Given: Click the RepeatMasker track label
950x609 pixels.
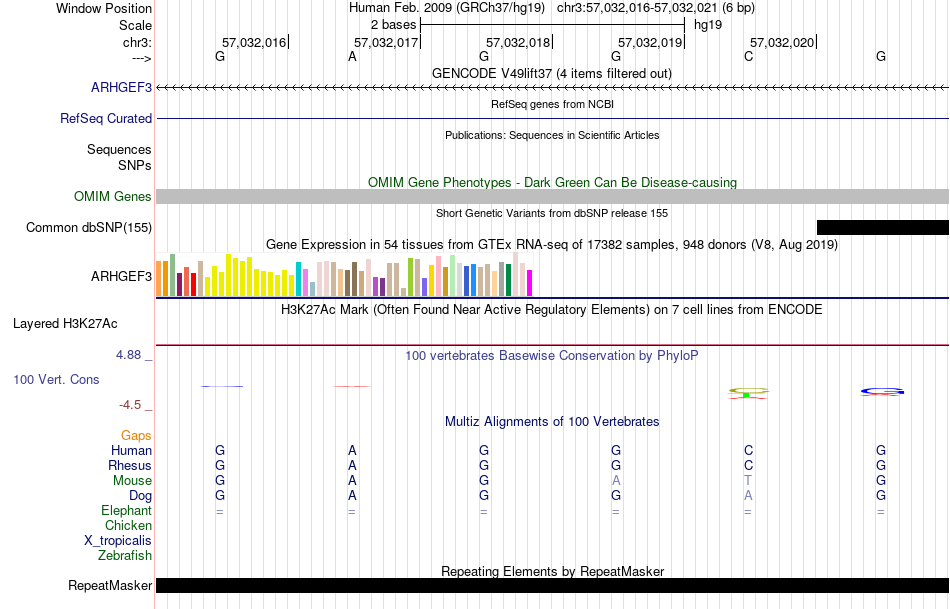Looking at the screenshot, I should [110, 585].
